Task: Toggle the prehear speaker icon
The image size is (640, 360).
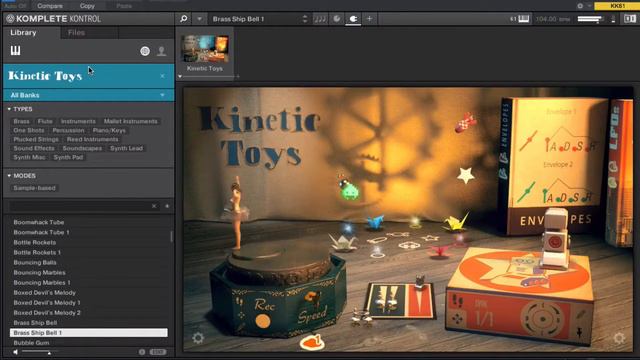Action: (15, 352)
